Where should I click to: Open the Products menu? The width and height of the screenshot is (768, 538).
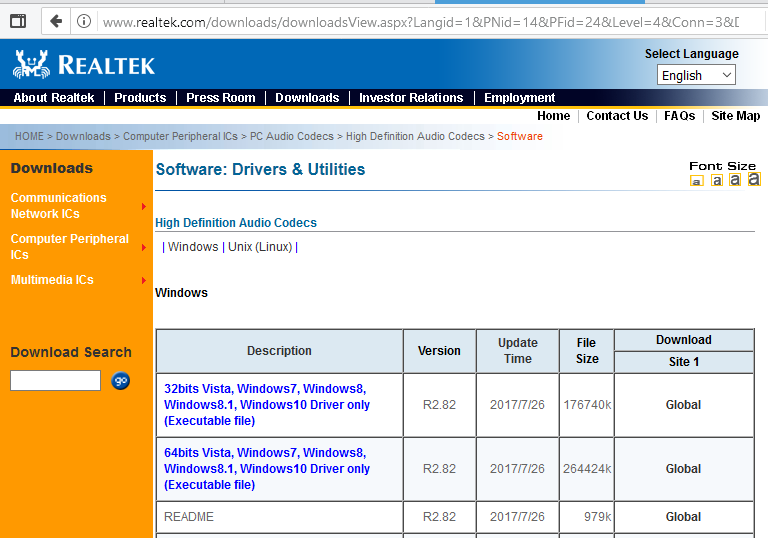coord(140,98)
